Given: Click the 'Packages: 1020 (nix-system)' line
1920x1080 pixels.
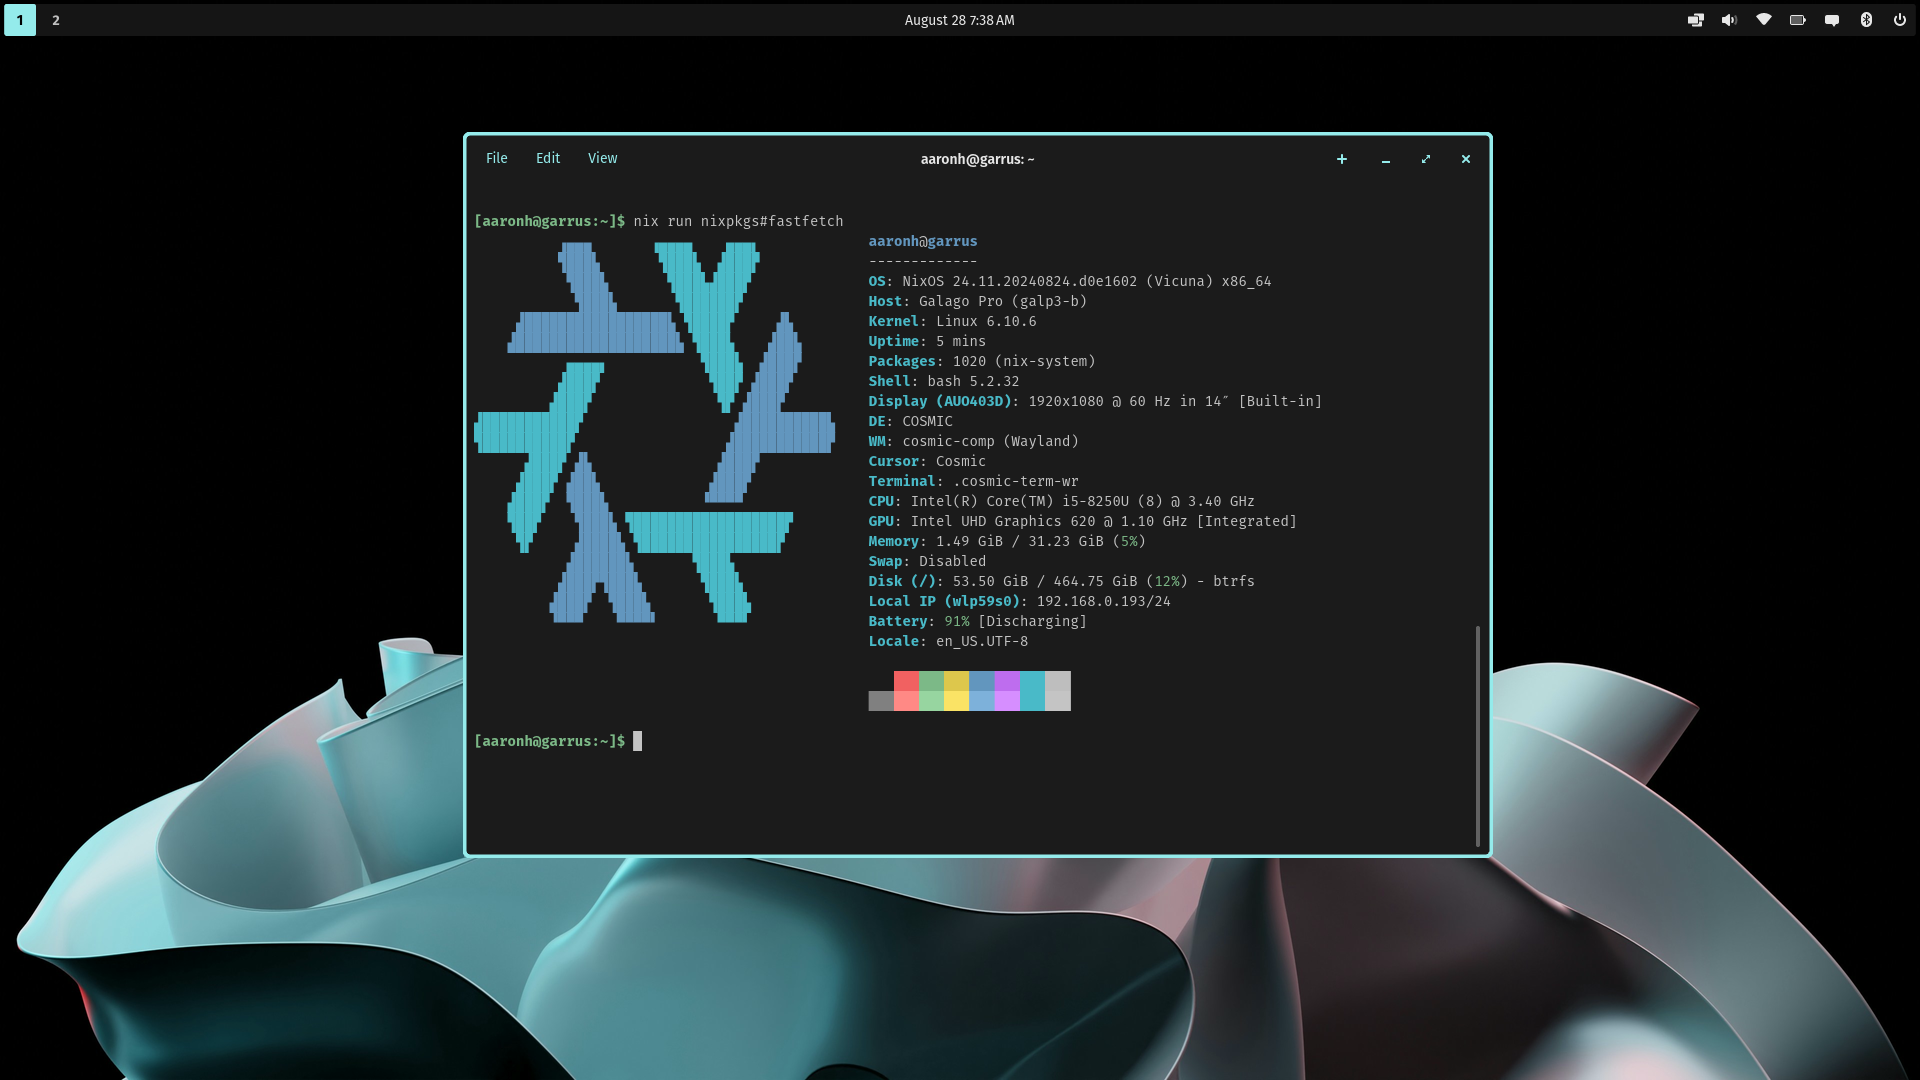Looking at the screenshot, I should pyautogui.click(x=982, y=361).
